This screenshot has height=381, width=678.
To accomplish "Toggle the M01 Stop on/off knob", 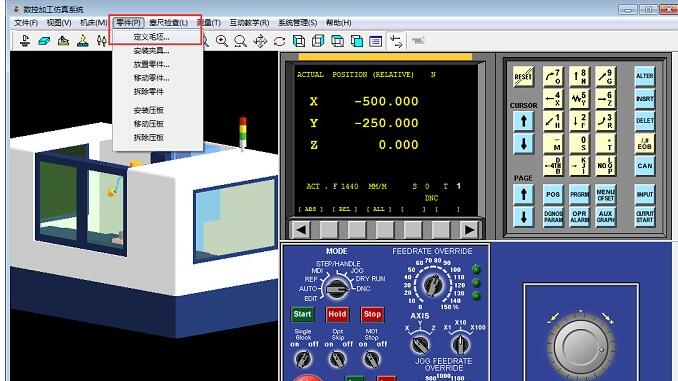I will [x=371, y=359].
